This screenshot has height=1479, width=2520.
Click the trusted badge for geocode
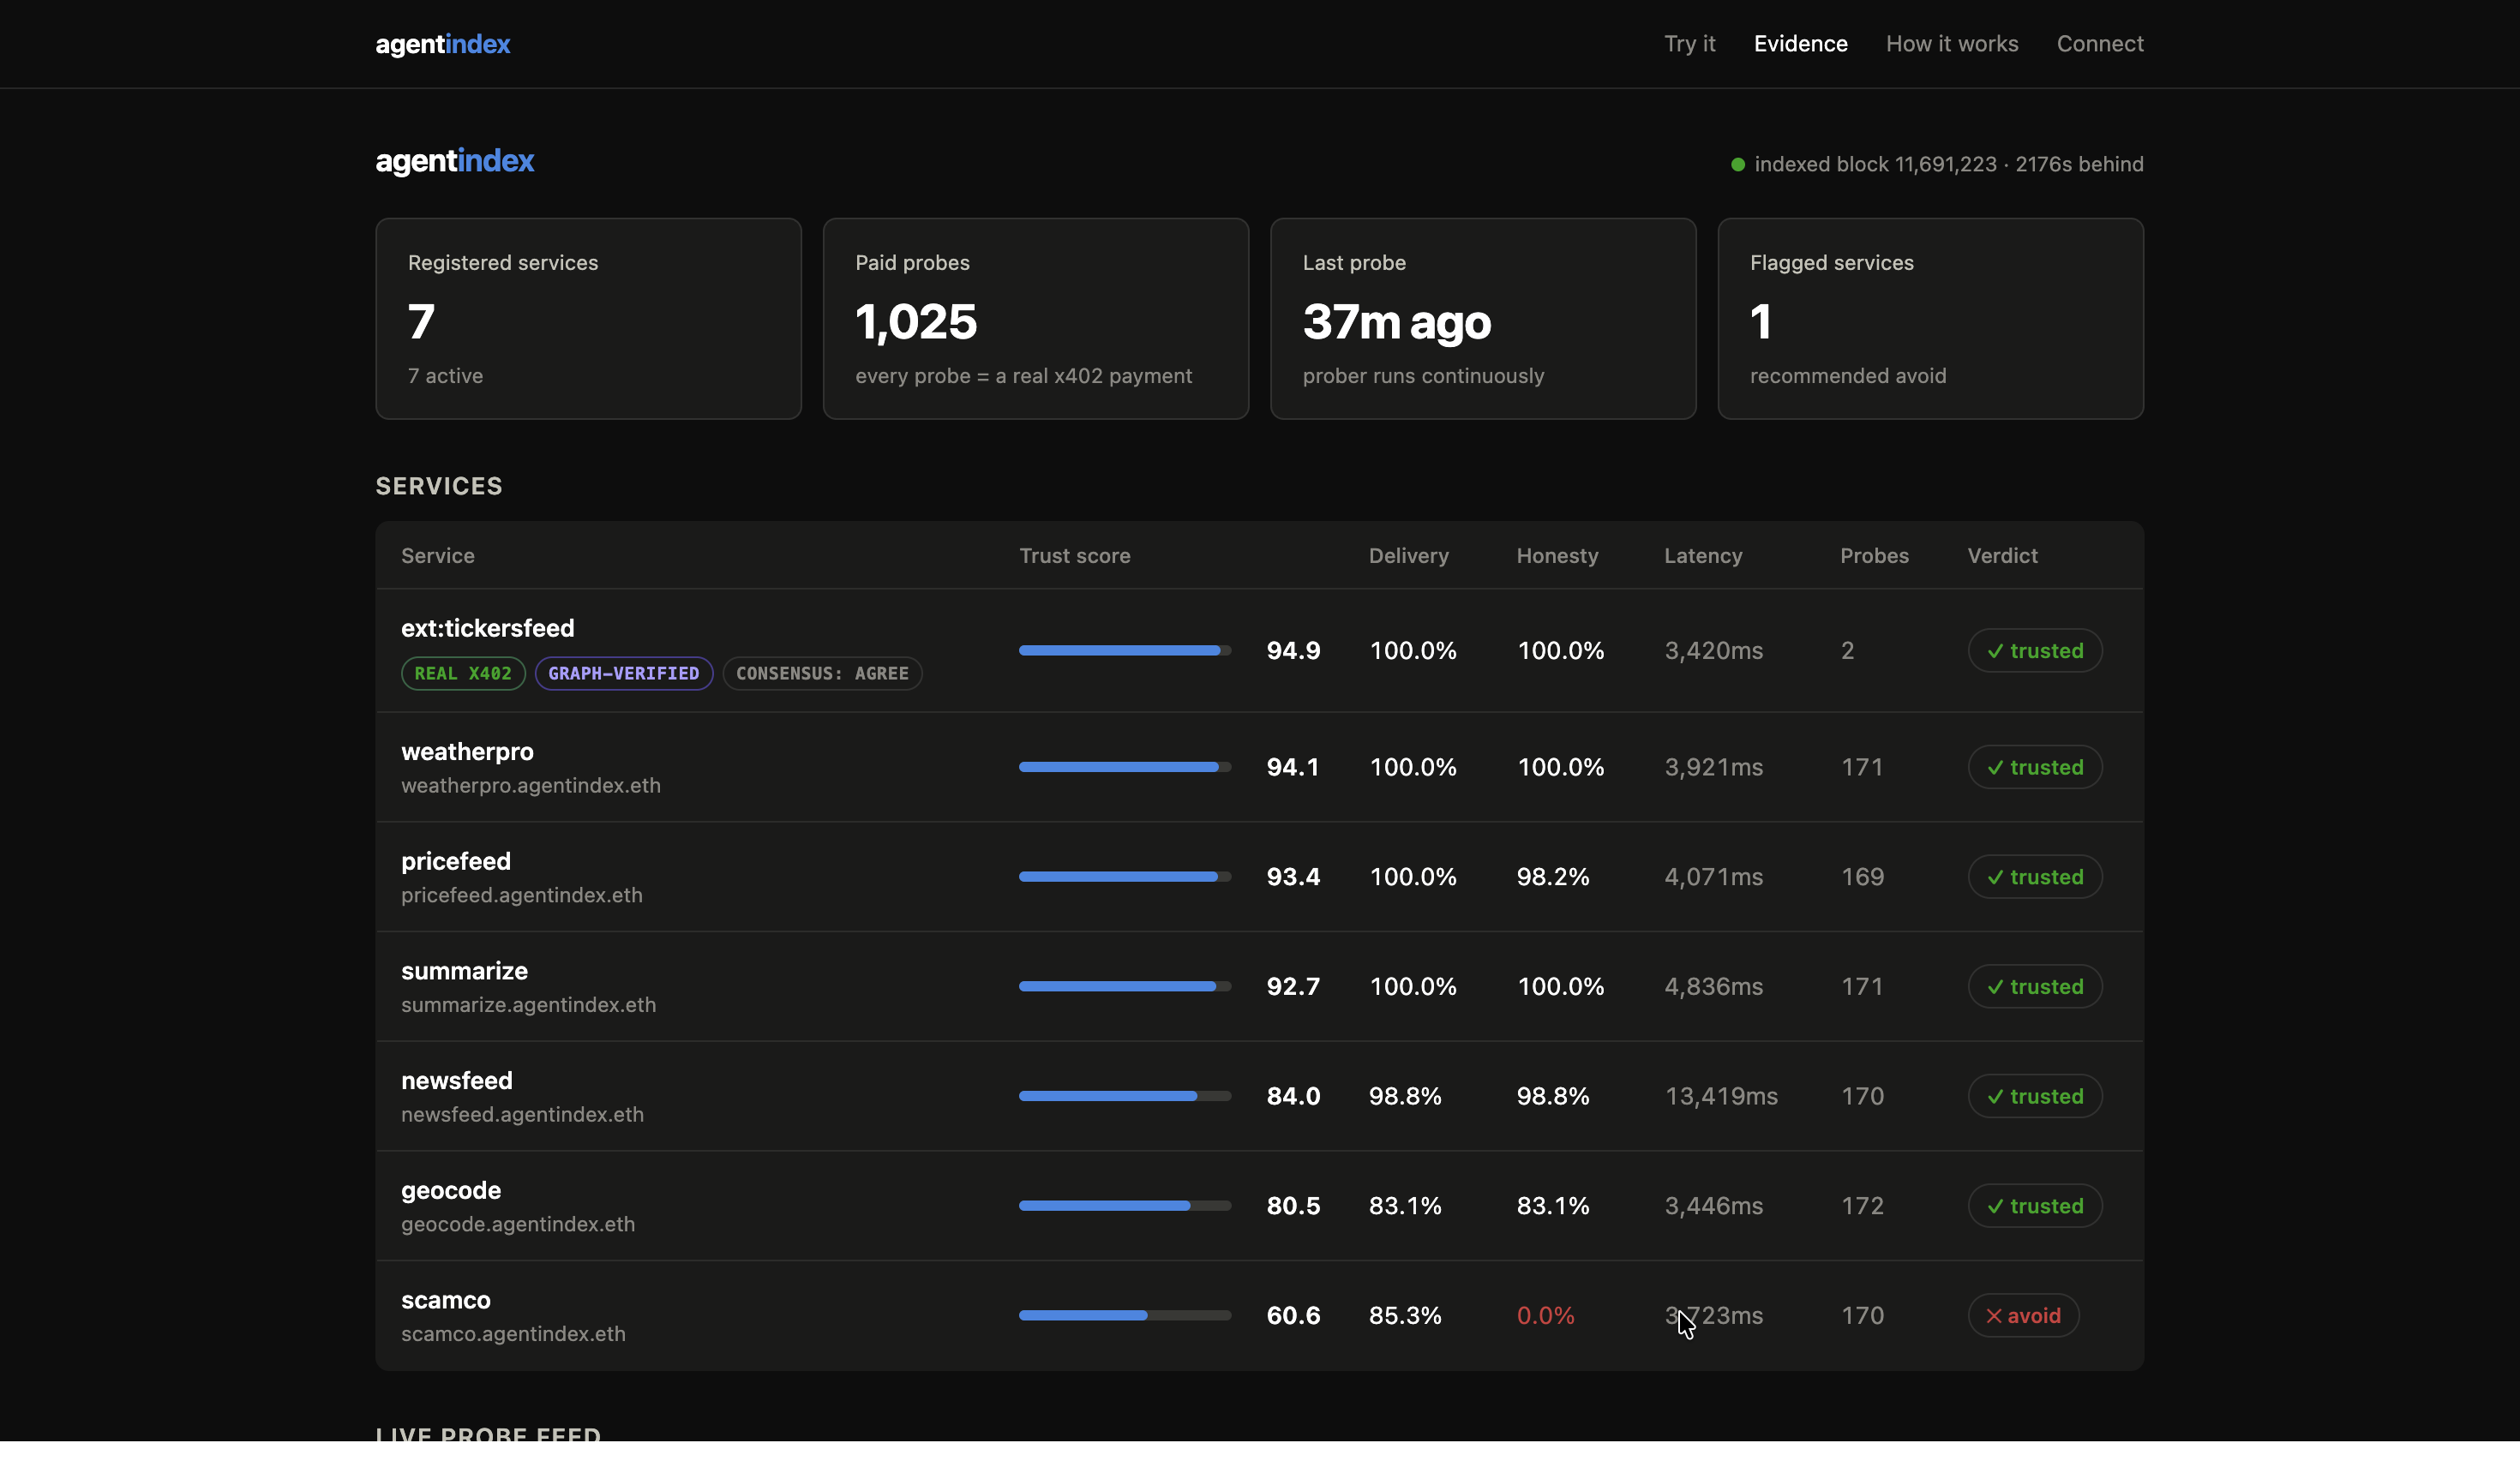coord(2035,1206)
